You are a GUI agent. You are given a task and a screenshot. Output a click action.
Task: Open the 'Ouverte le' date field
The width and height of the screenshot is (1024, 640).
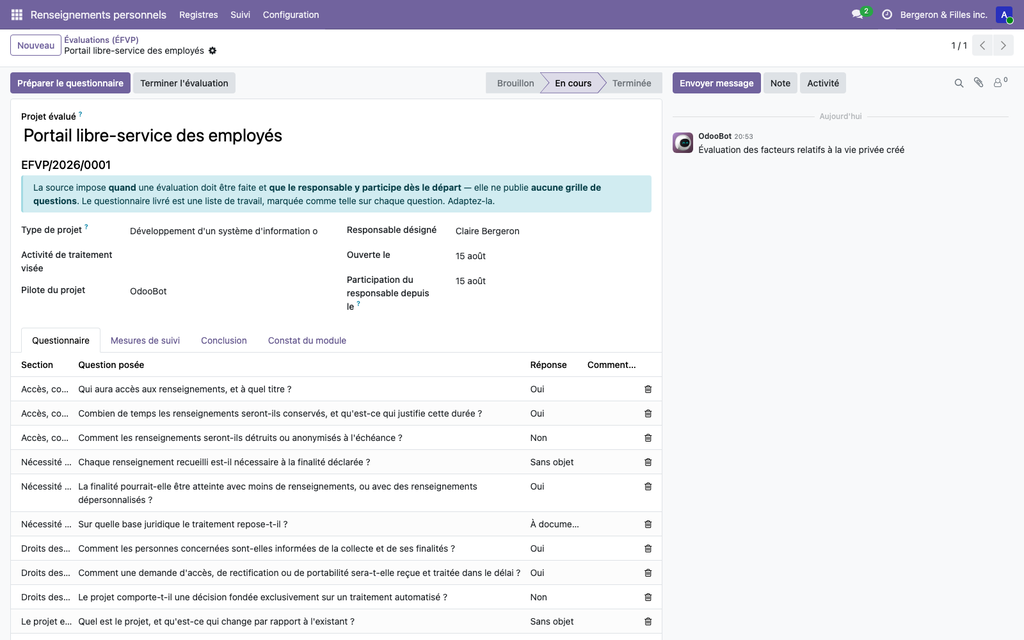click(x=552, y=256)
